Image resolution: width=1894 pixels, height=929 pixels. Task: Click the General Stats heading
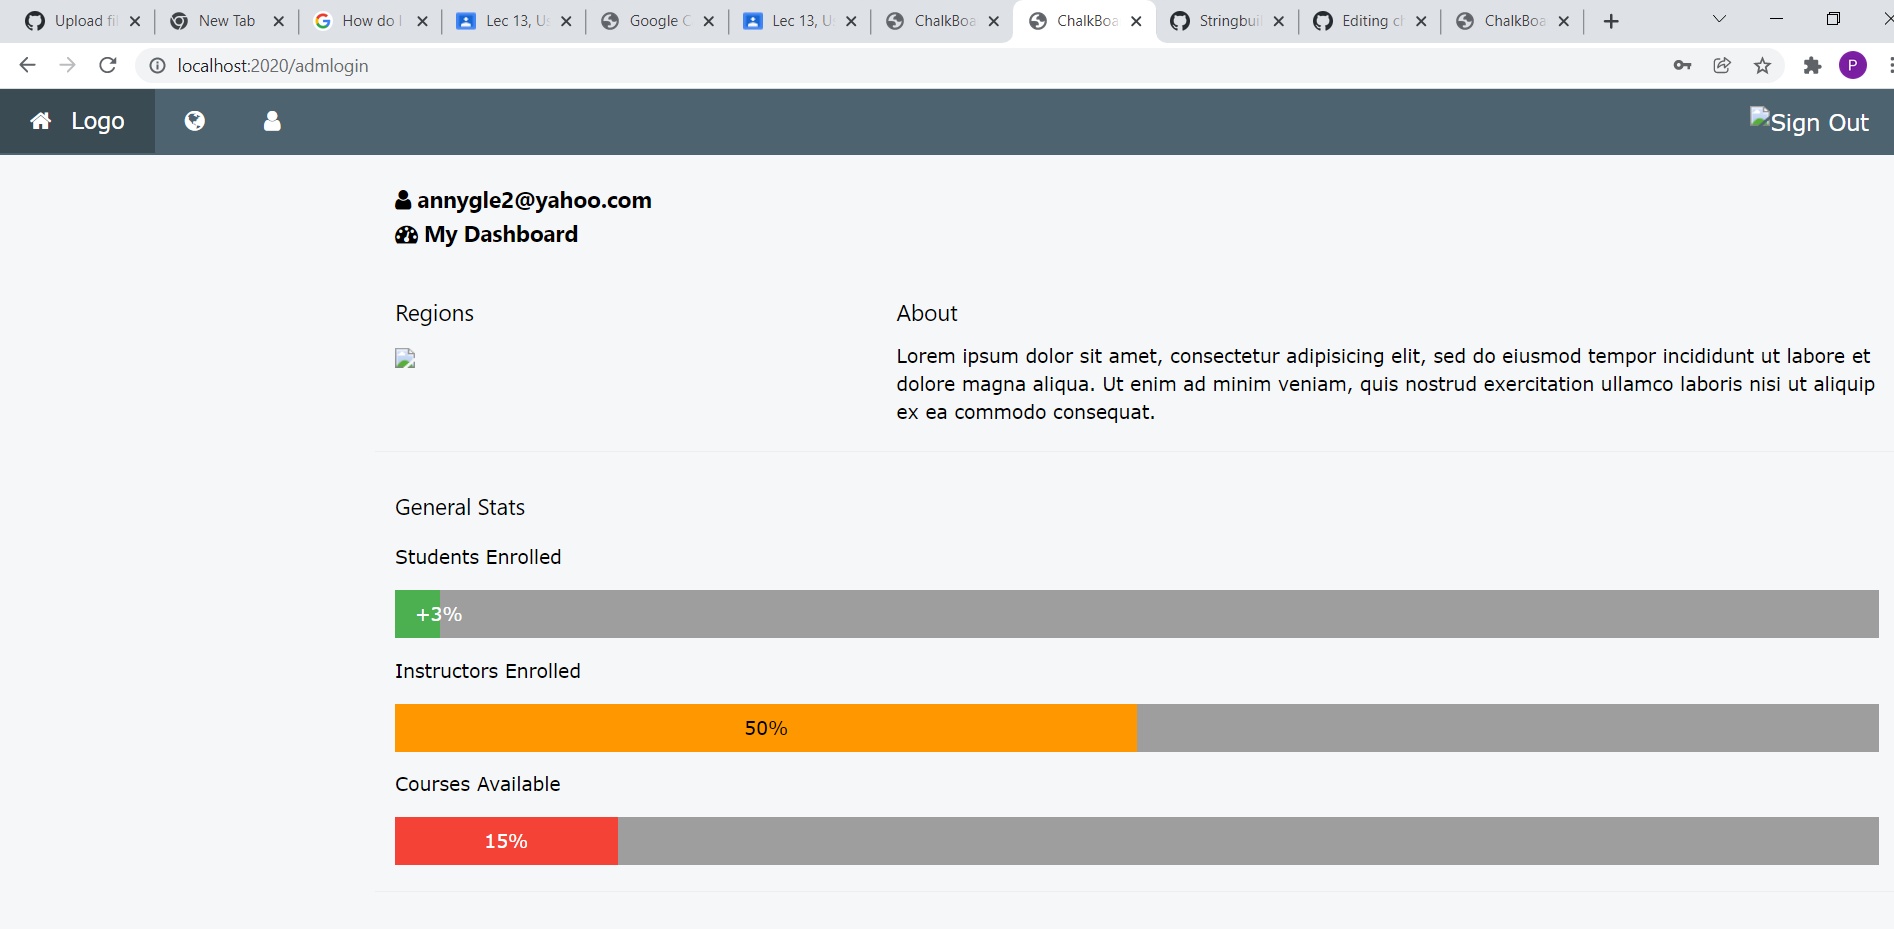click(460, 507)
